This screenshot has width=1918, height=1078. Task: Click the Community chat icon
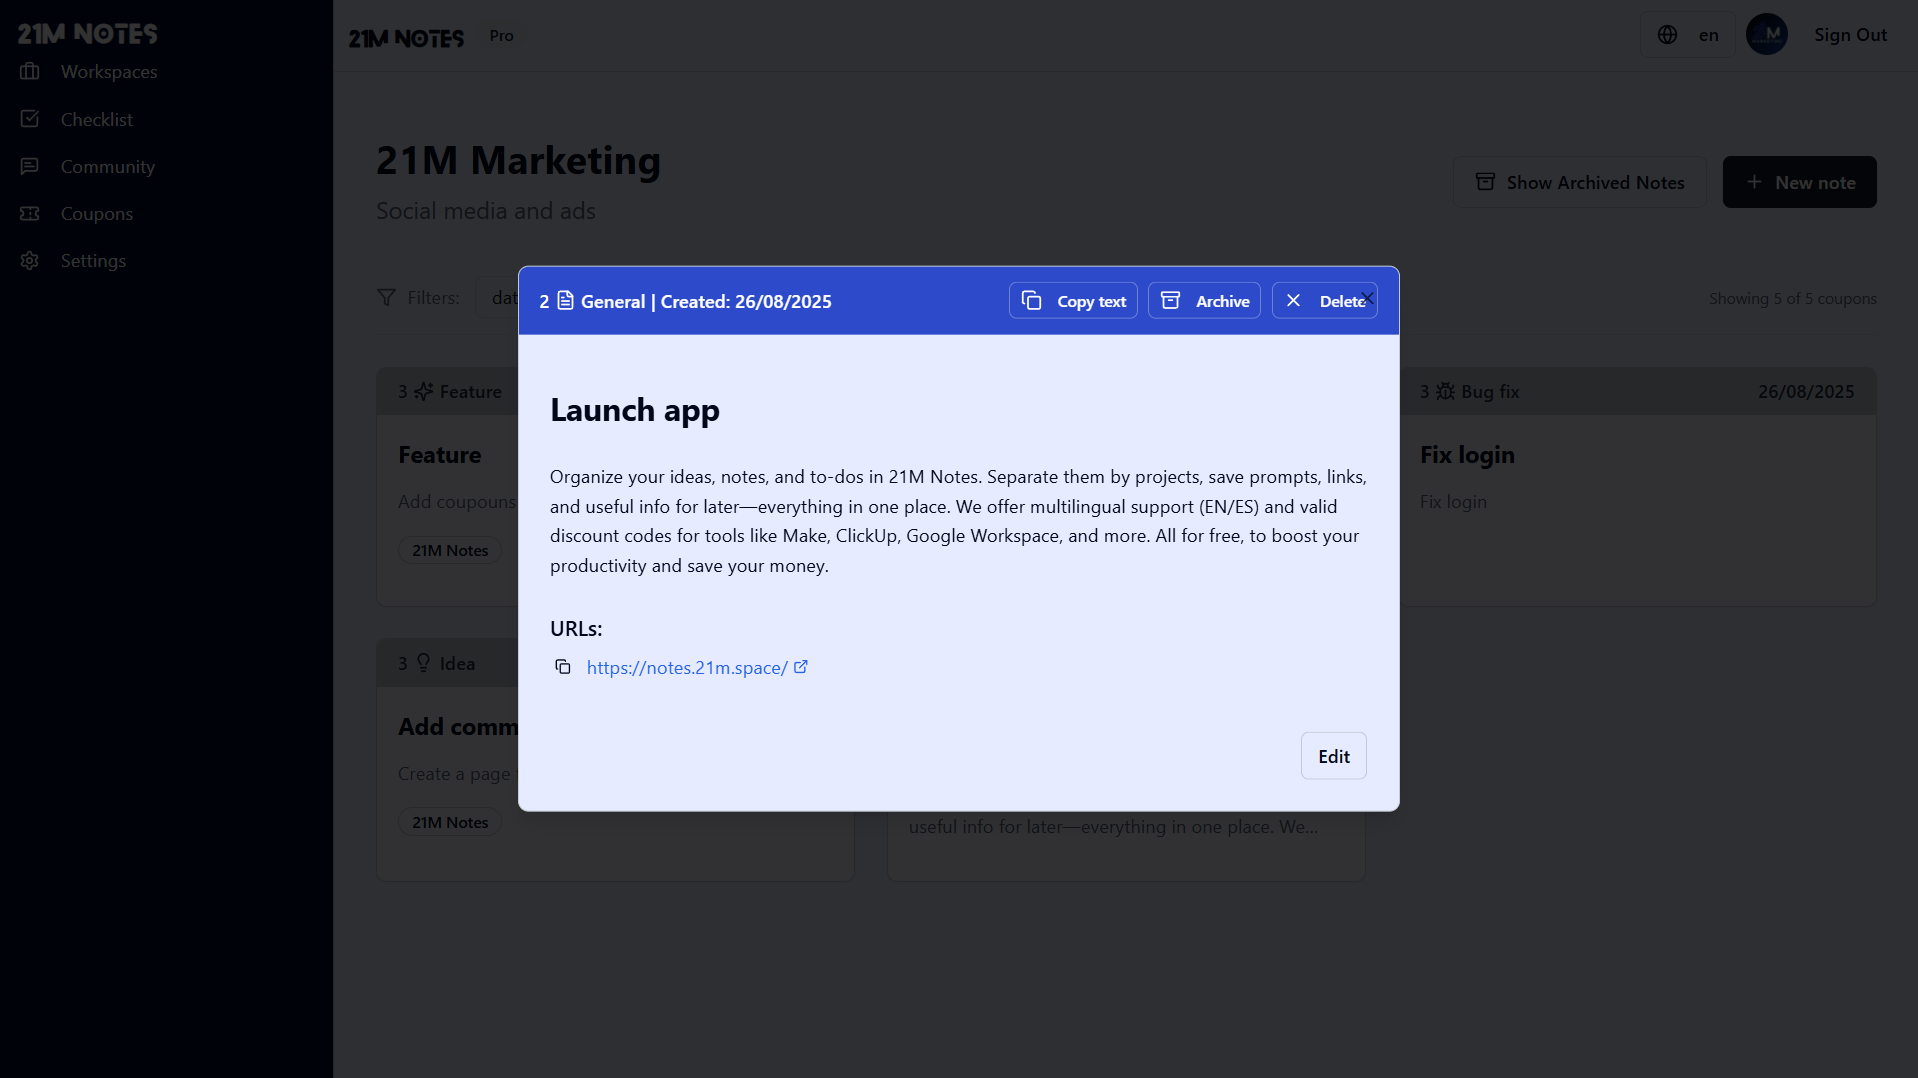[30, 165]
